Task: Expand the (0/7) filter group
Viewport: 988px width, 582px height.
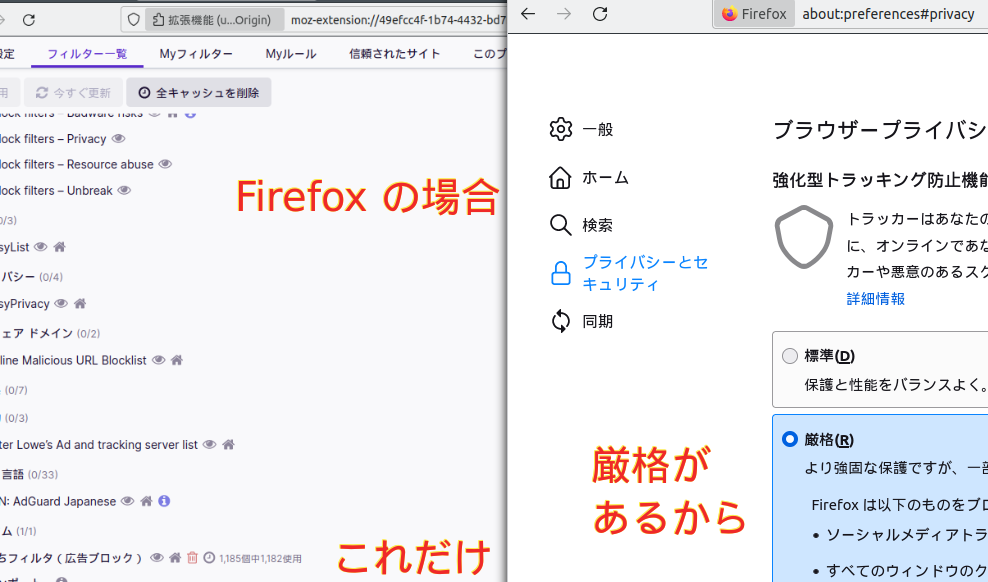Action: [x=14, y=390]
